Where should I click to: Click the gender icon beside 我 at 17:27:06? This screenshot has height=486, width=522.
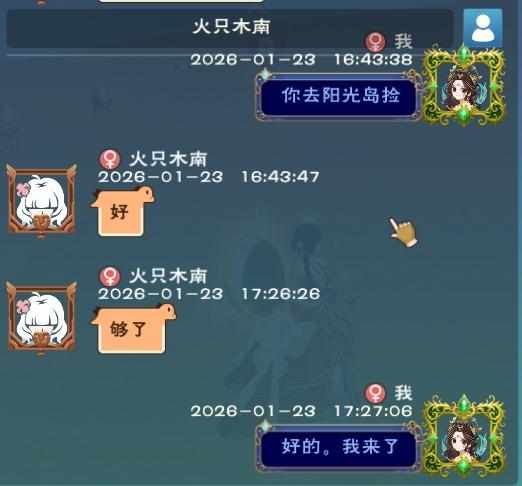pos(375,393)
